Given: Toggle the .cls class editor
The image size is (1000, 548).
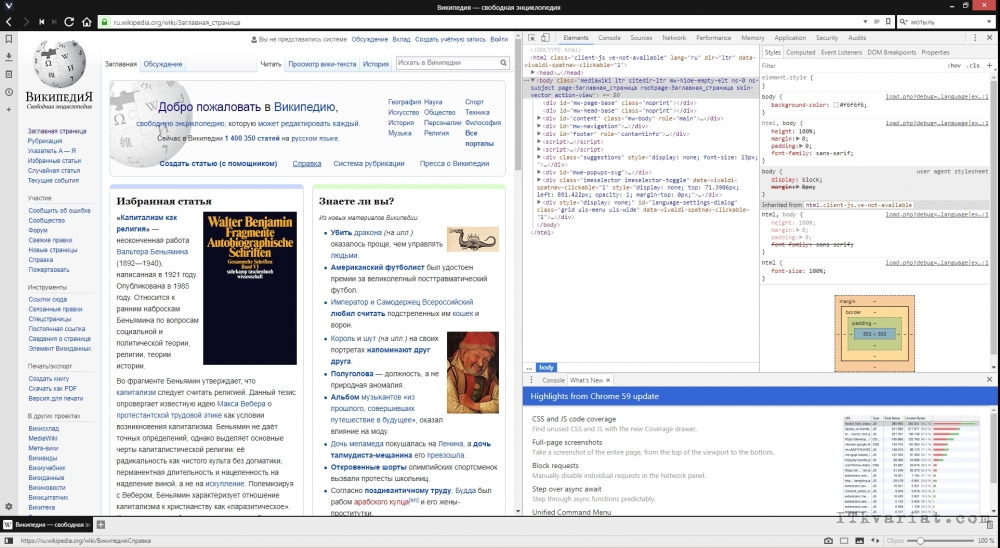Looking at the screenshot, I should pos(973,65).
